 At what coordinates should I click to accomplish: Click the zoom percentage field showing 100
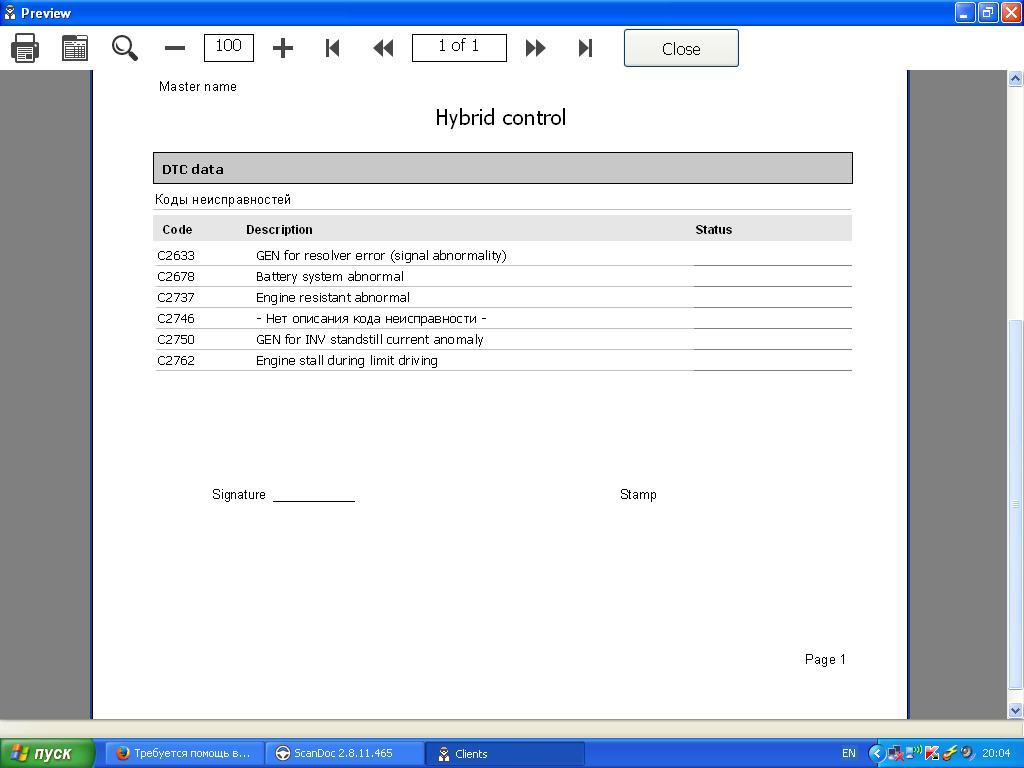[x=229, y=48]
